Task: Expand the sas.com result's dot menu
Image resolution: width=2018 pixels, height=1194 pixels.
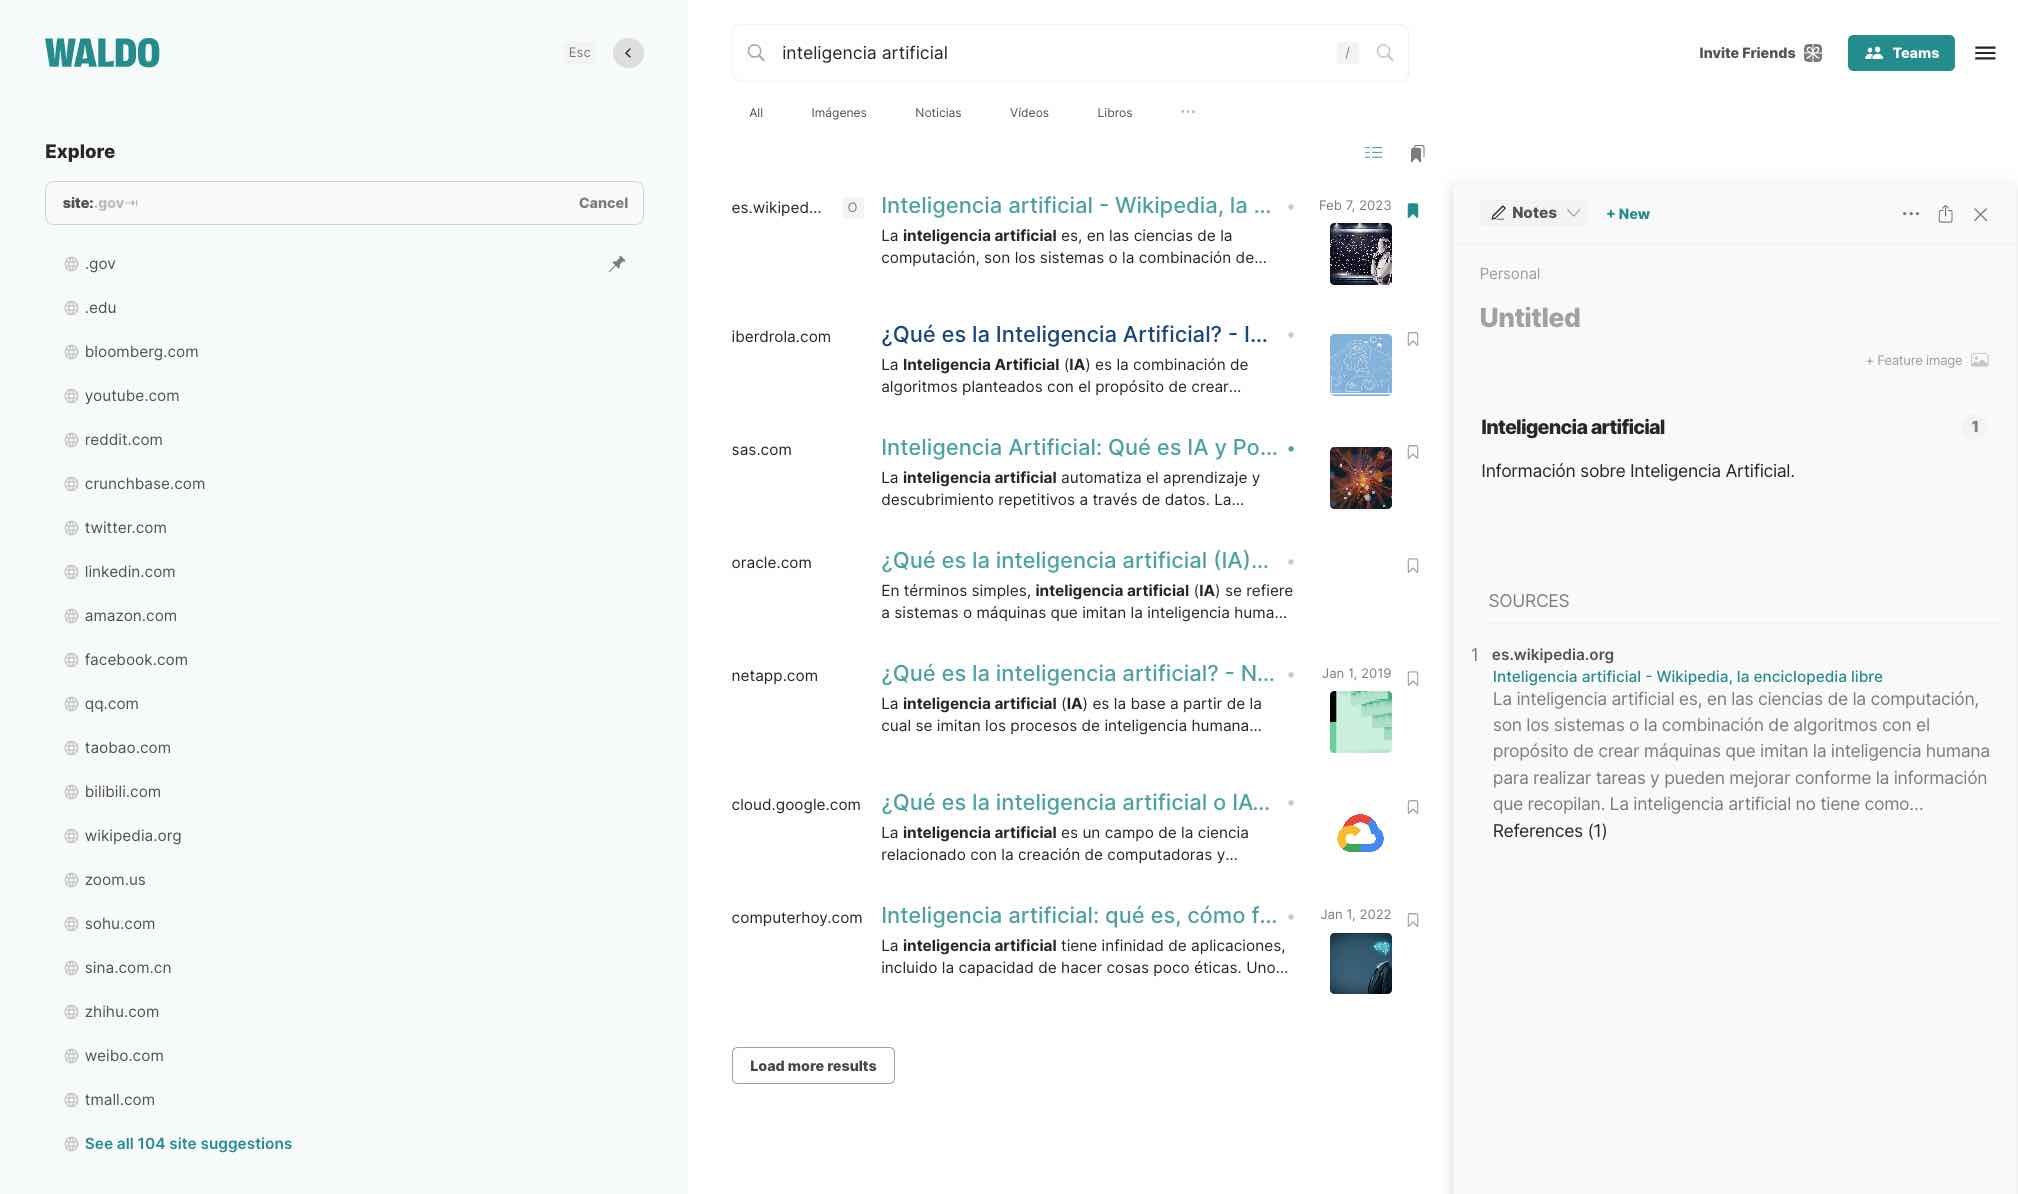Action: tap(1291, 449)
